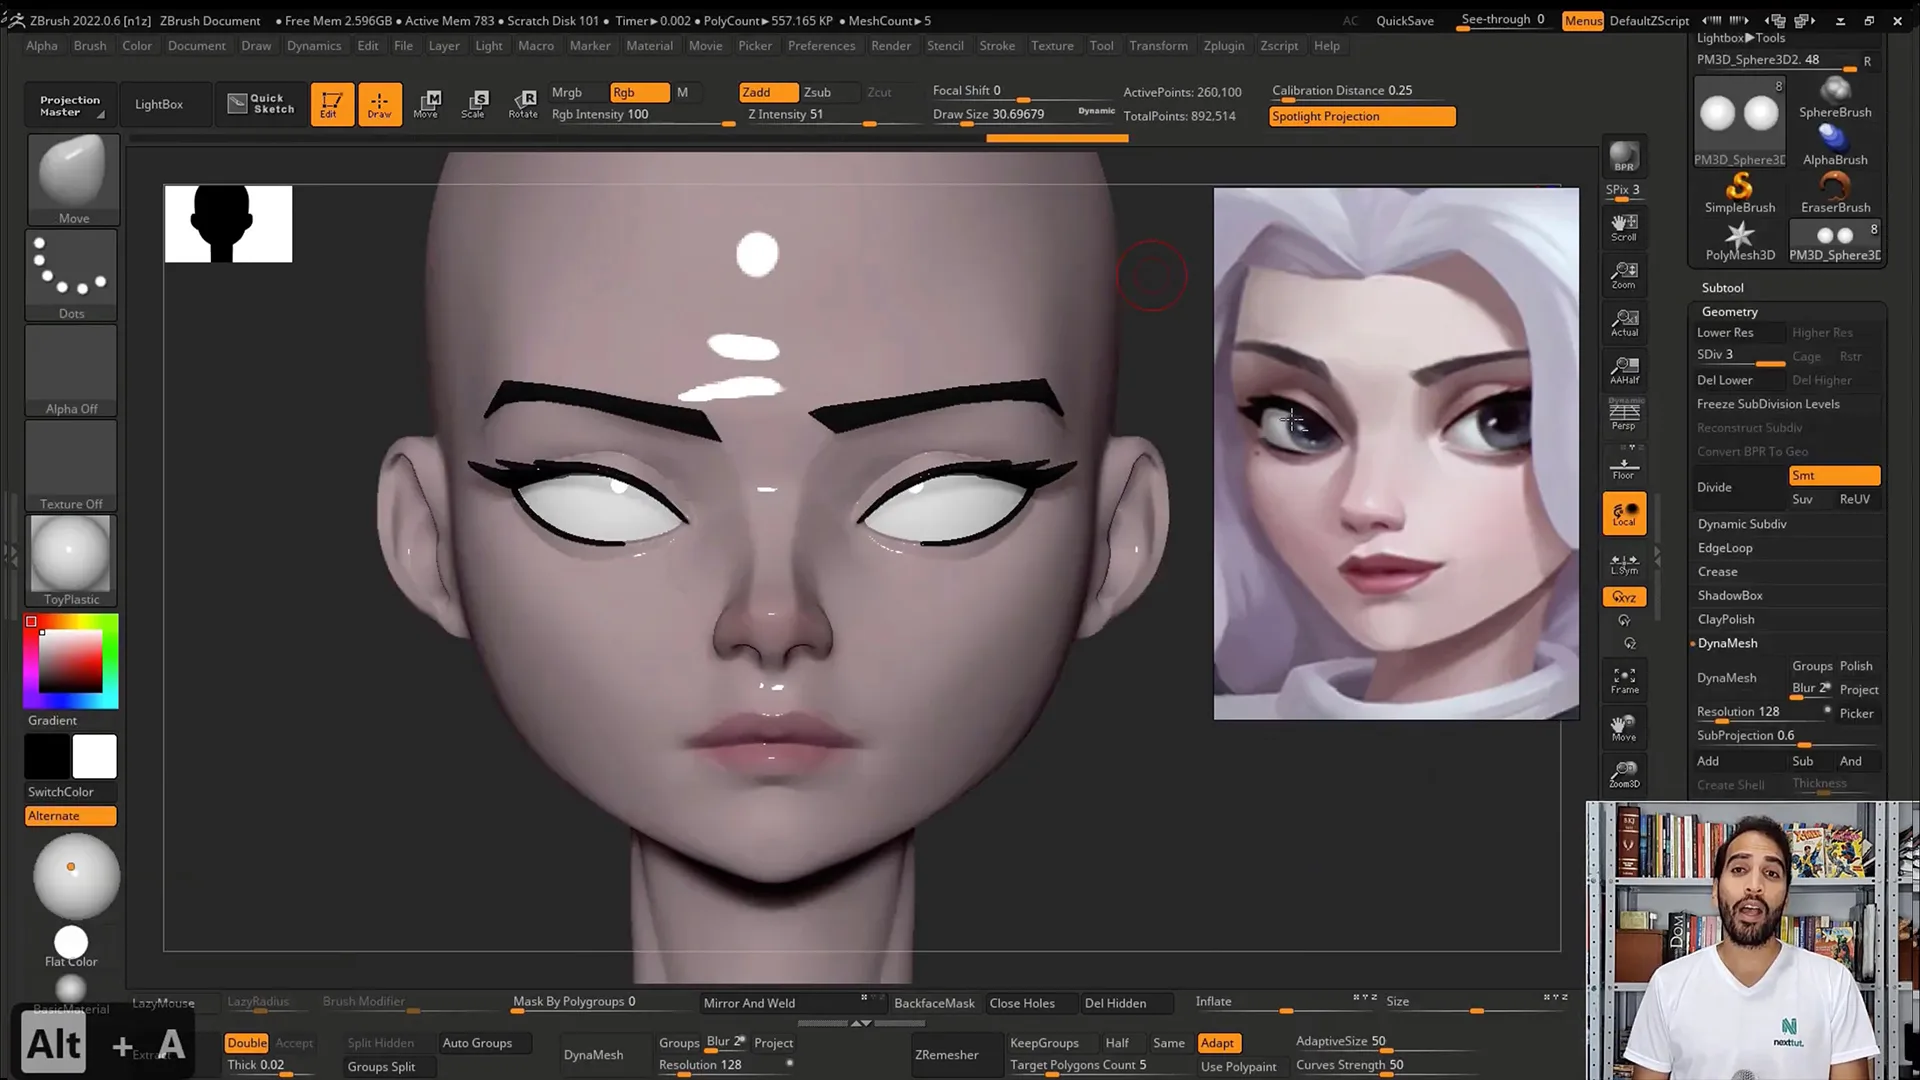This screenshot has height=1080, width=1920.
Task: Expand the EdgeLoop section
Action: point(1725,548)
